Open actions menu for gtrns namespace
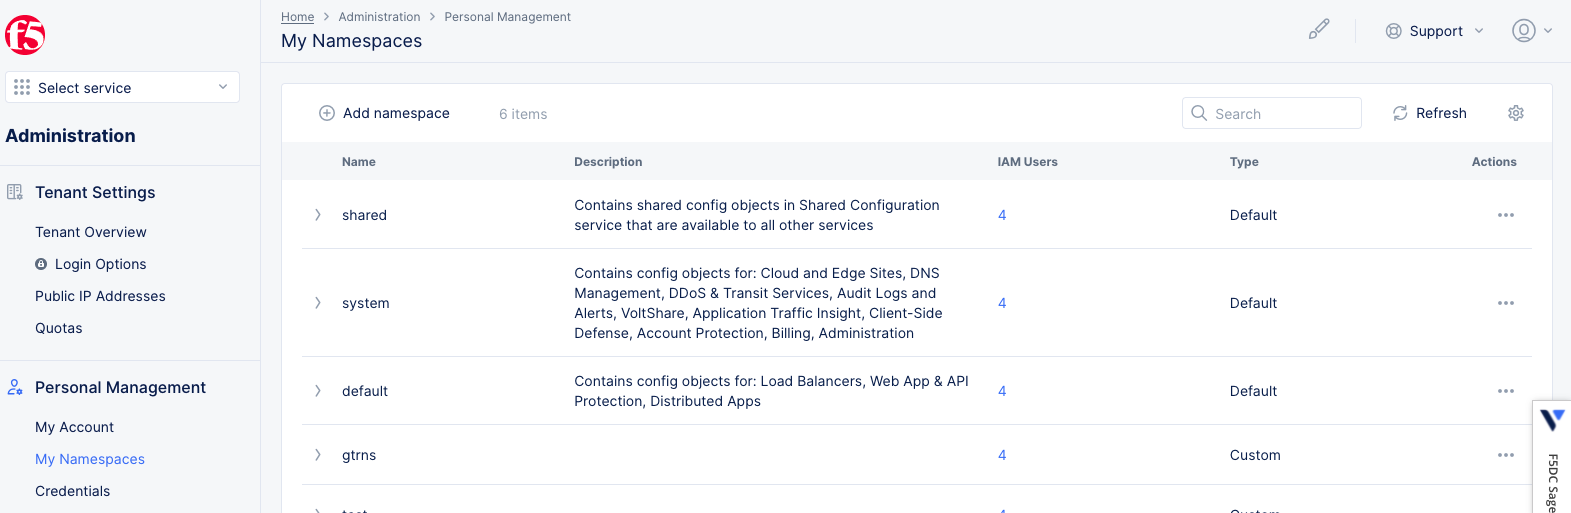 (x=1505, y=455)
